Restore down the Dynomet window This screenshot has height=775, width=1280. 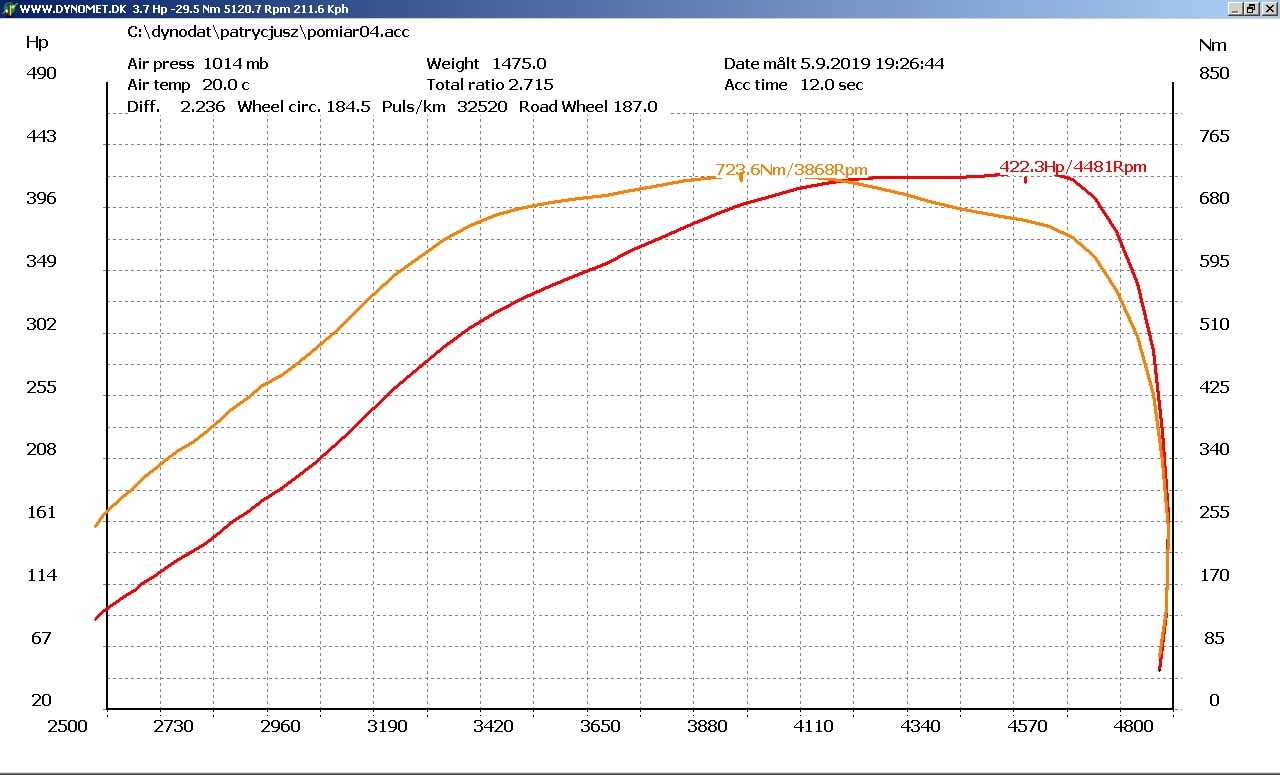[1250, 9]
